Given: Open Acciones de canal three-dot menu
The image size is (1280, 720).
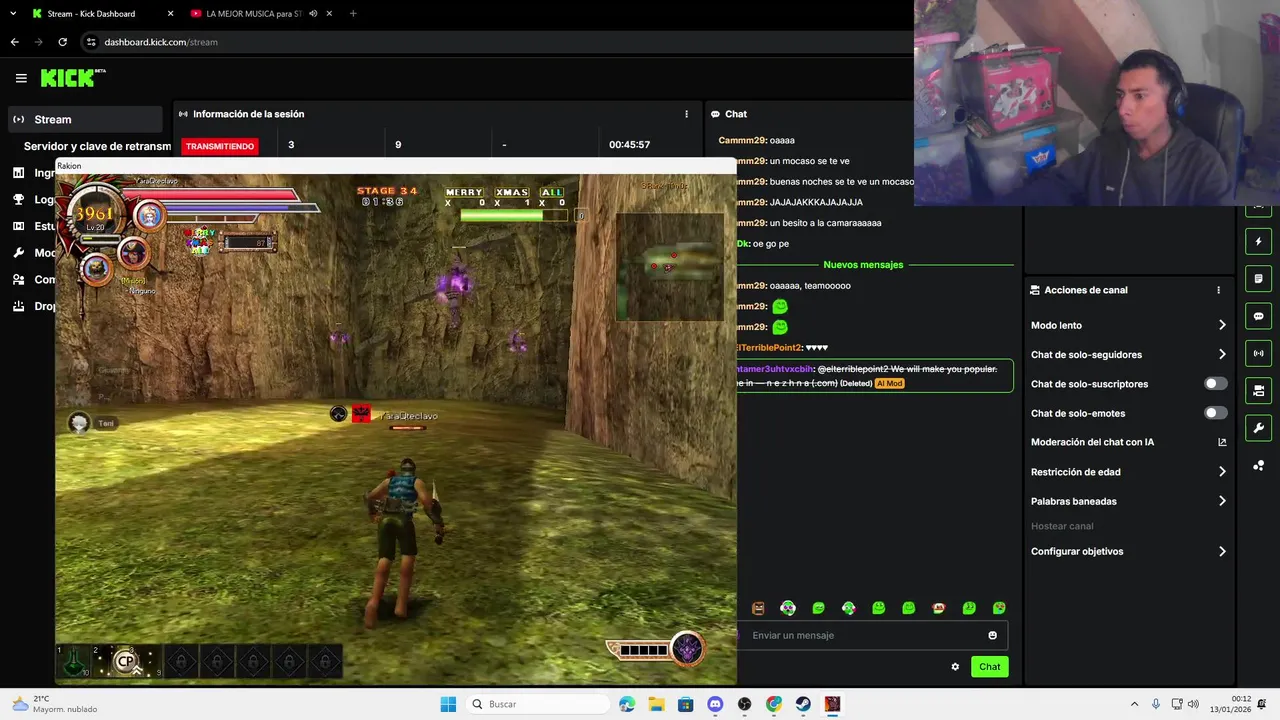Looking at the screenshot, I should (x=1218, y=290).
